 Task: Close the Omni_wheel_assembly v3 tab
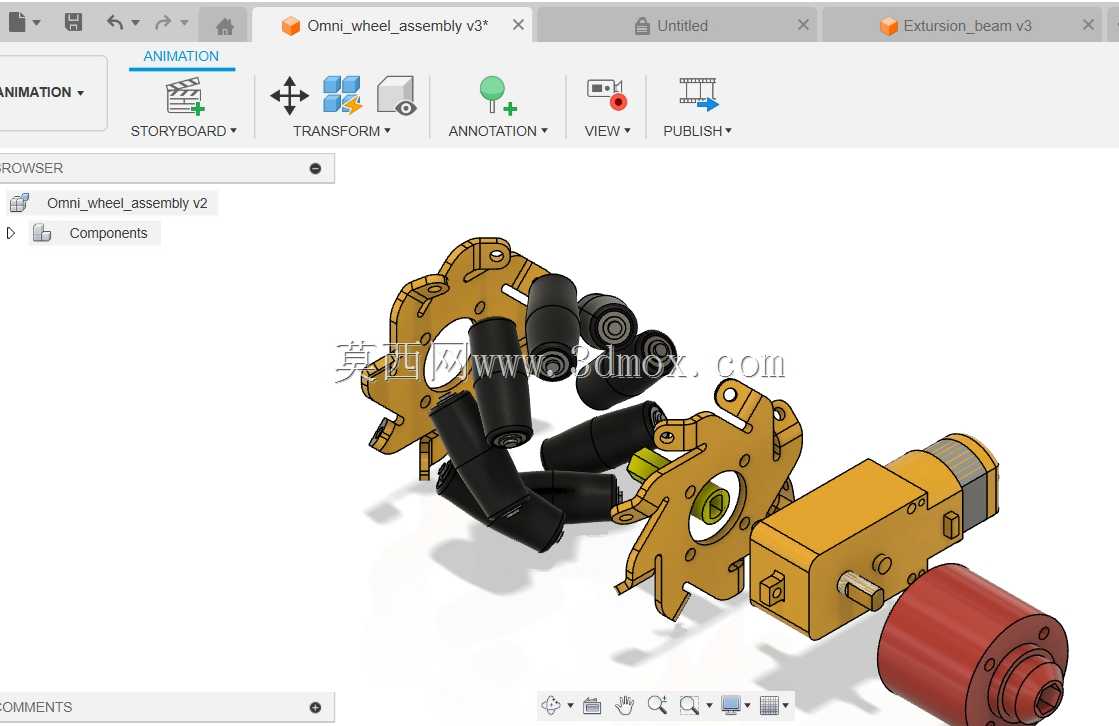[x=519, y=25]
